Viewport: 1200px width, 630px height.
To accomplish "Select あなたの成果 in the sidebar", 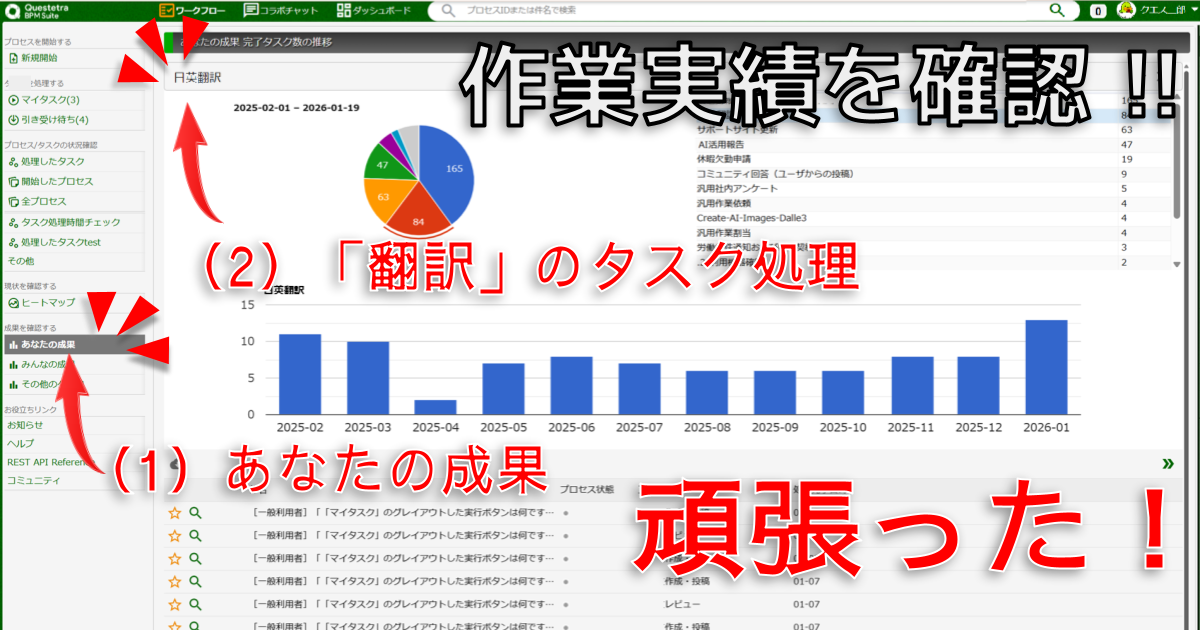I will [72, 344].
